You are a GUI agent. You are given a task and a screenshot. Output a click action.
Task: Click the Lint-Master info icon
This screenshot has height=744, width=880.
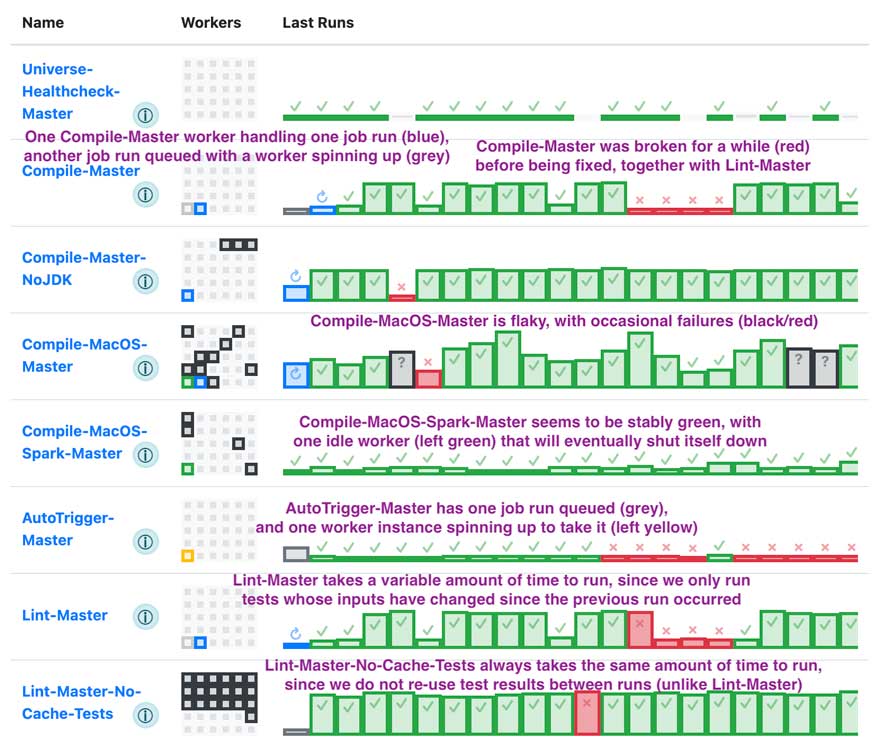click(x=146, y=615)
